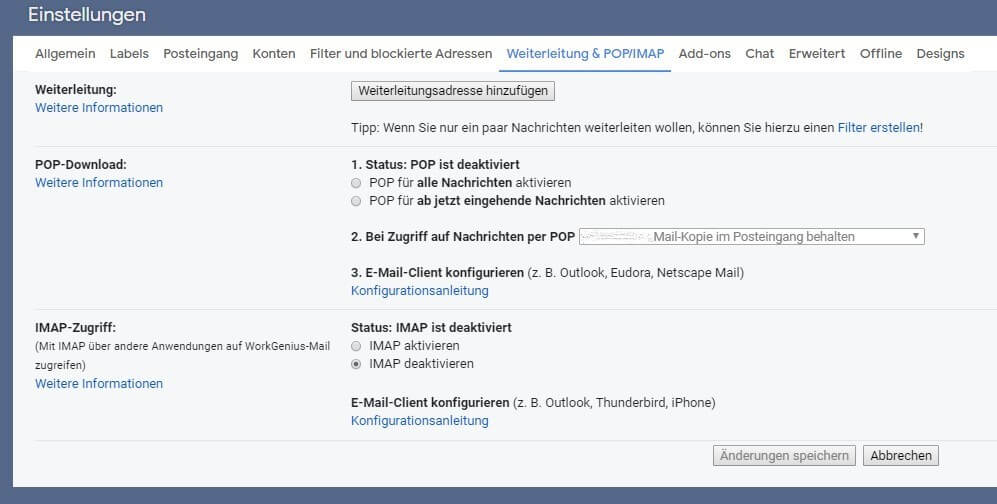The width and height of the screenshot is (997, 504).
Task: Open the Chat settings tab
Action: 760,54
